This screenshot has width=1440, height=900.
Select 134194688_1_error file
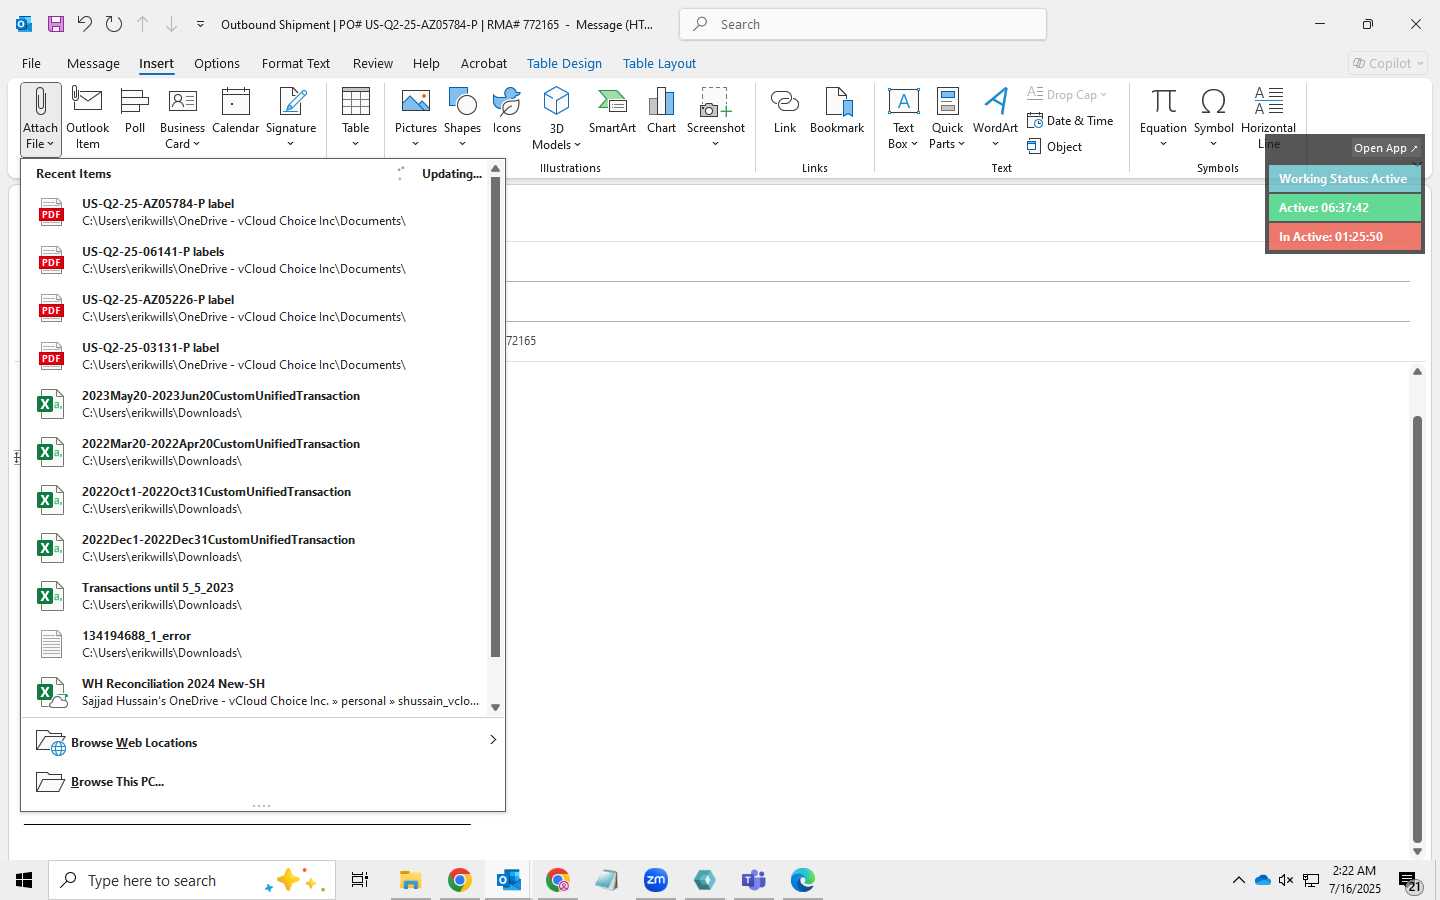click(x=256, y=644)
